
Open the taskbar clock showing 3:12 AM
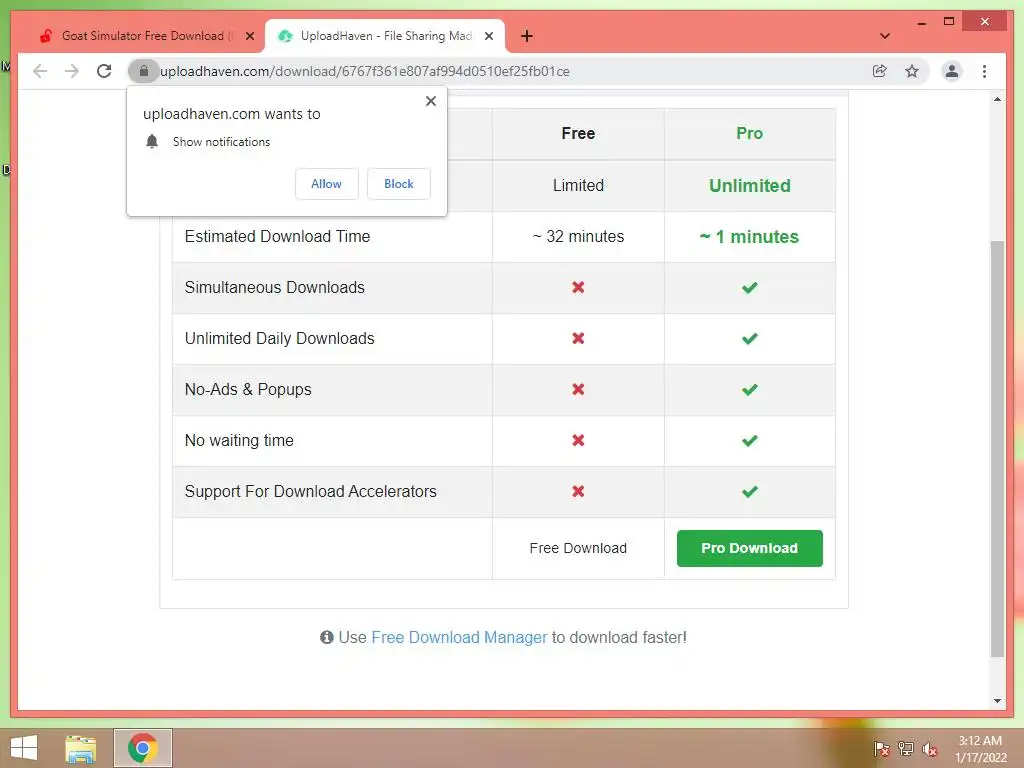(981, 748)
